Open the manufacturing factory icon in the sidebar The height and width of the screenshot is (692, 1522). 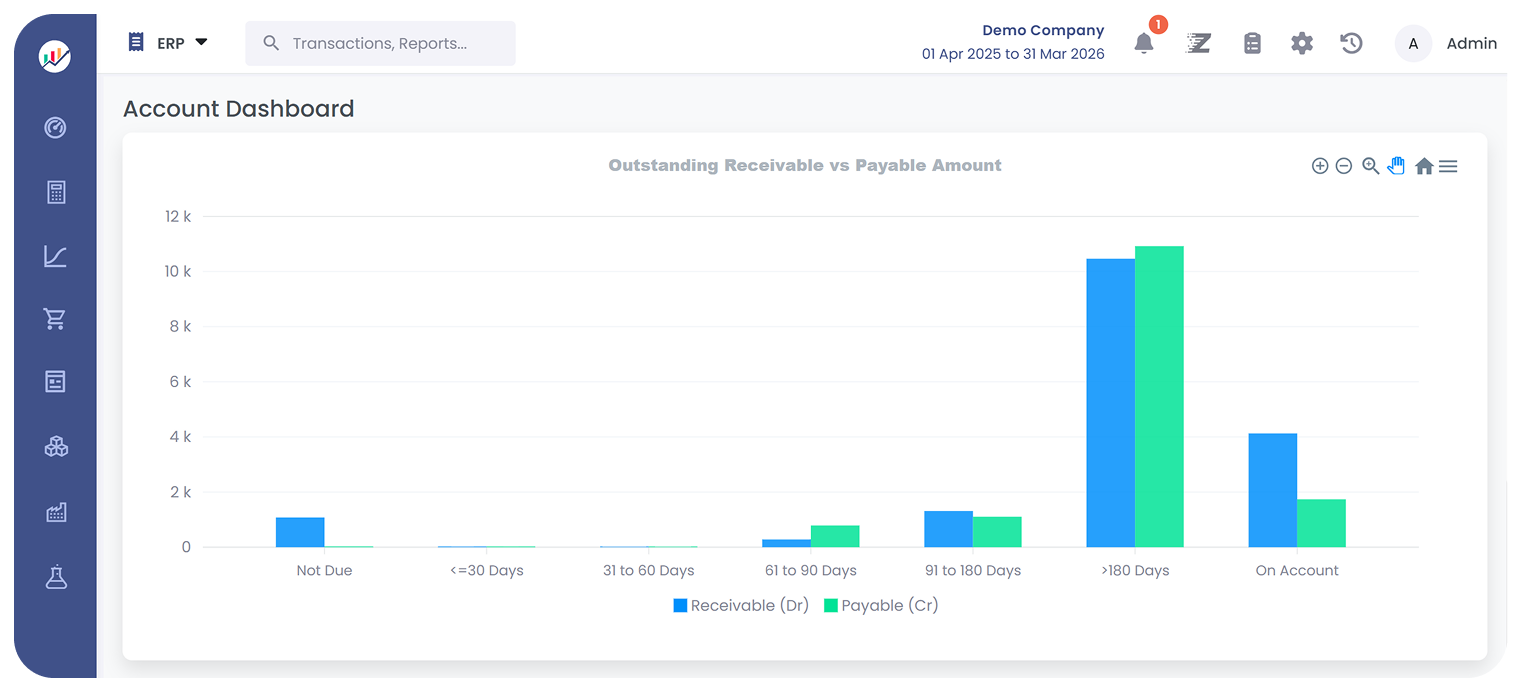[55, 511]
